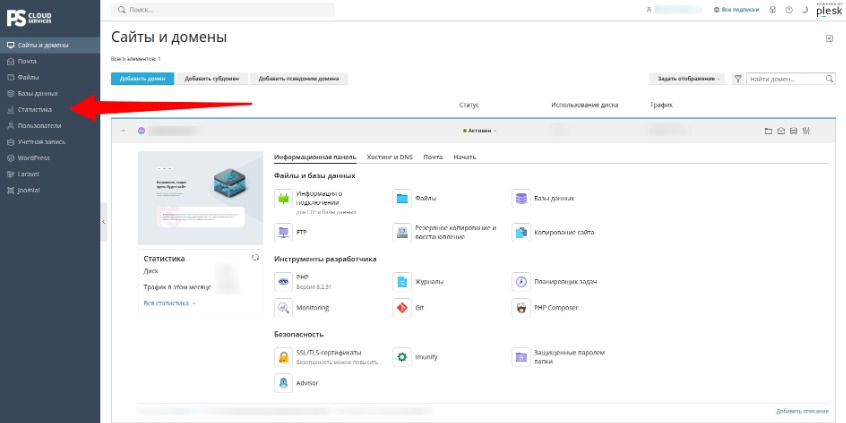
Task: Open the Активен status dropdown
Action: pos(480,131)
